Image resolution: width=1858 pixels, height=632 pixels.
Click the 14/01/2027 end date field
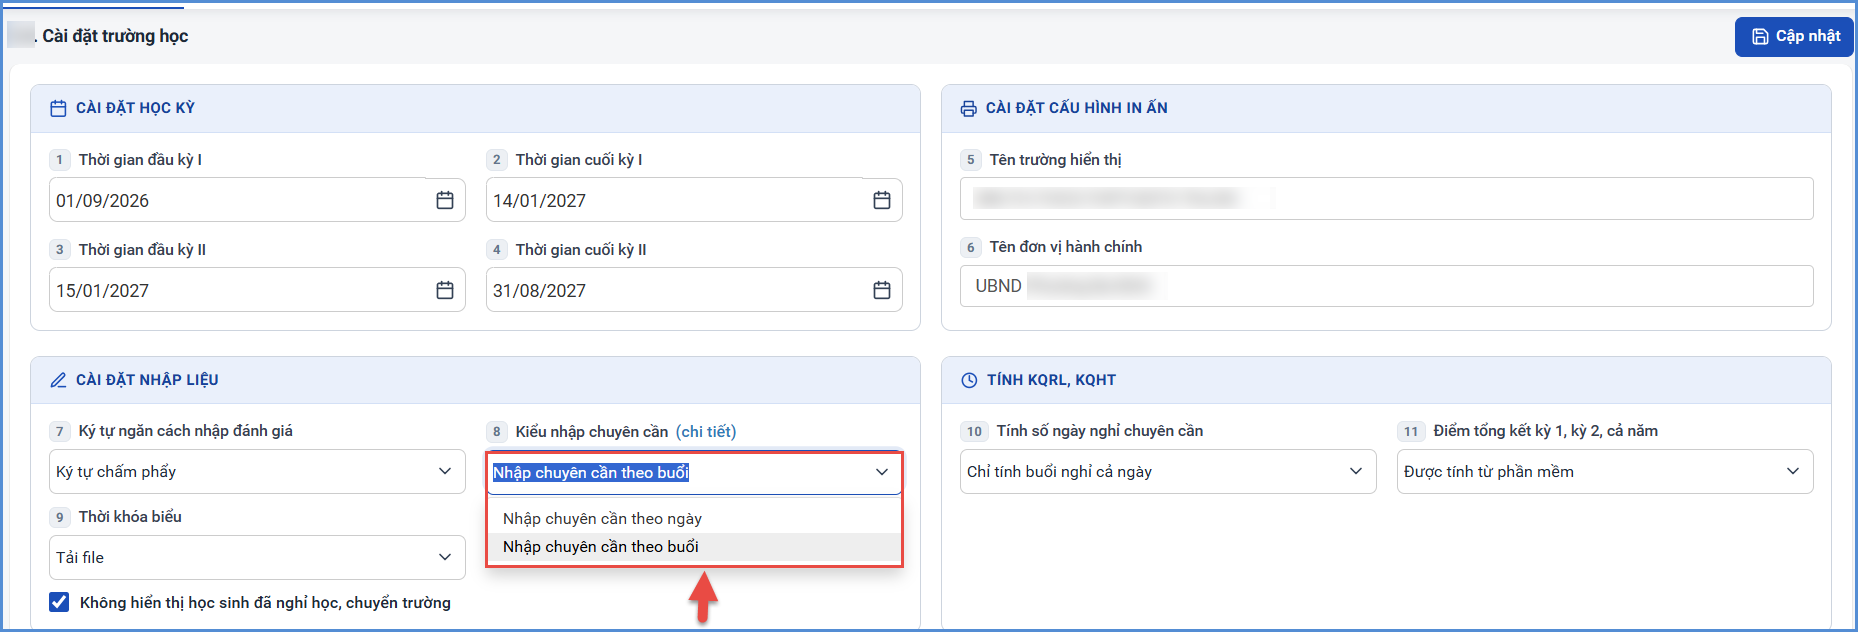tap(694, 200)
